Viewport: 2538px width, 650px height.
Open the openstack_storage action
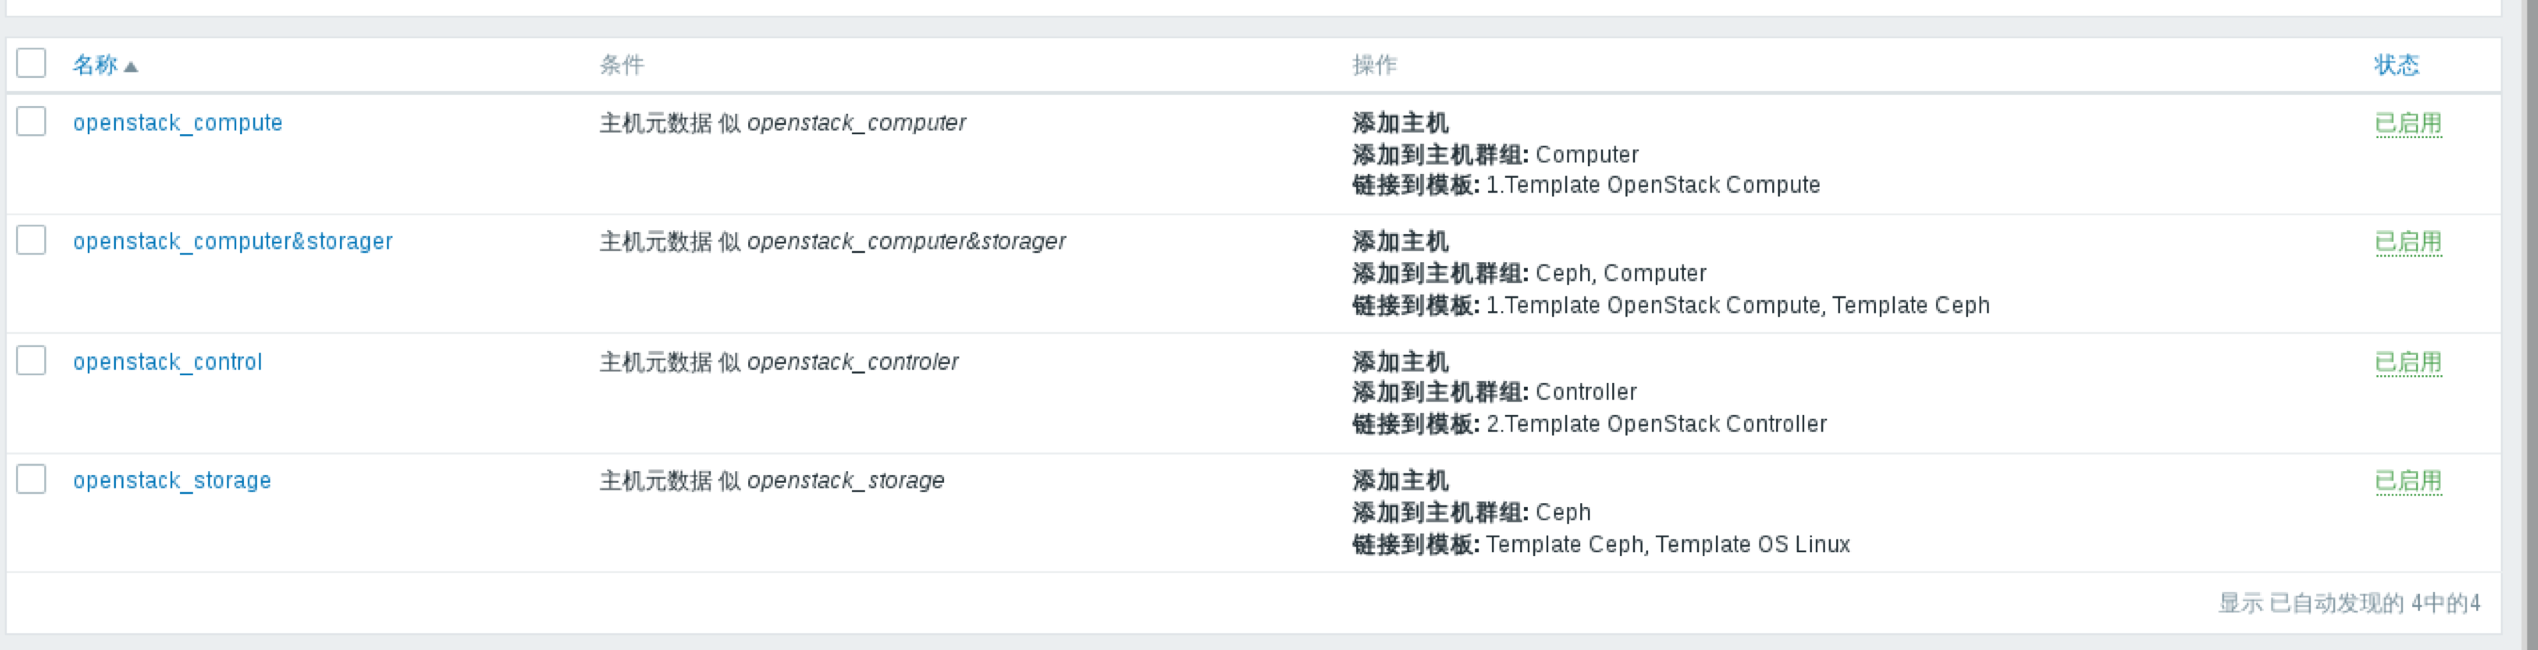point(171,481)
